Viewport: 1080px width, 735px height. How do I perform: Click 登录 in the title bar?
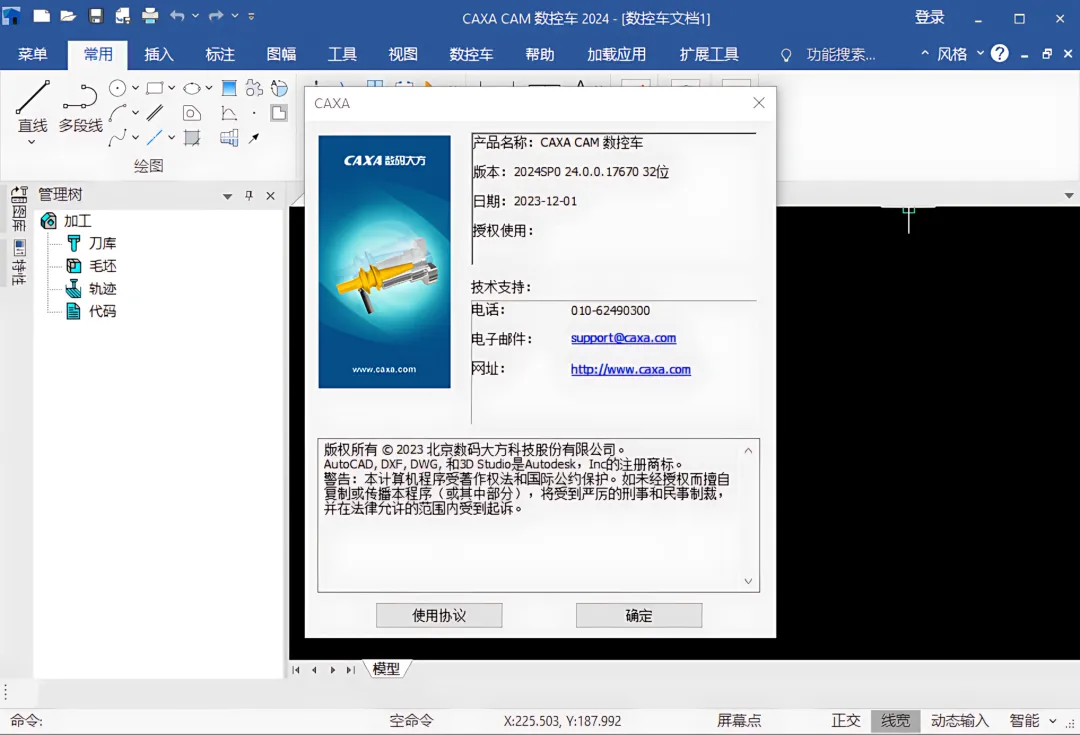pyautogui.click(x=929, y=17)
